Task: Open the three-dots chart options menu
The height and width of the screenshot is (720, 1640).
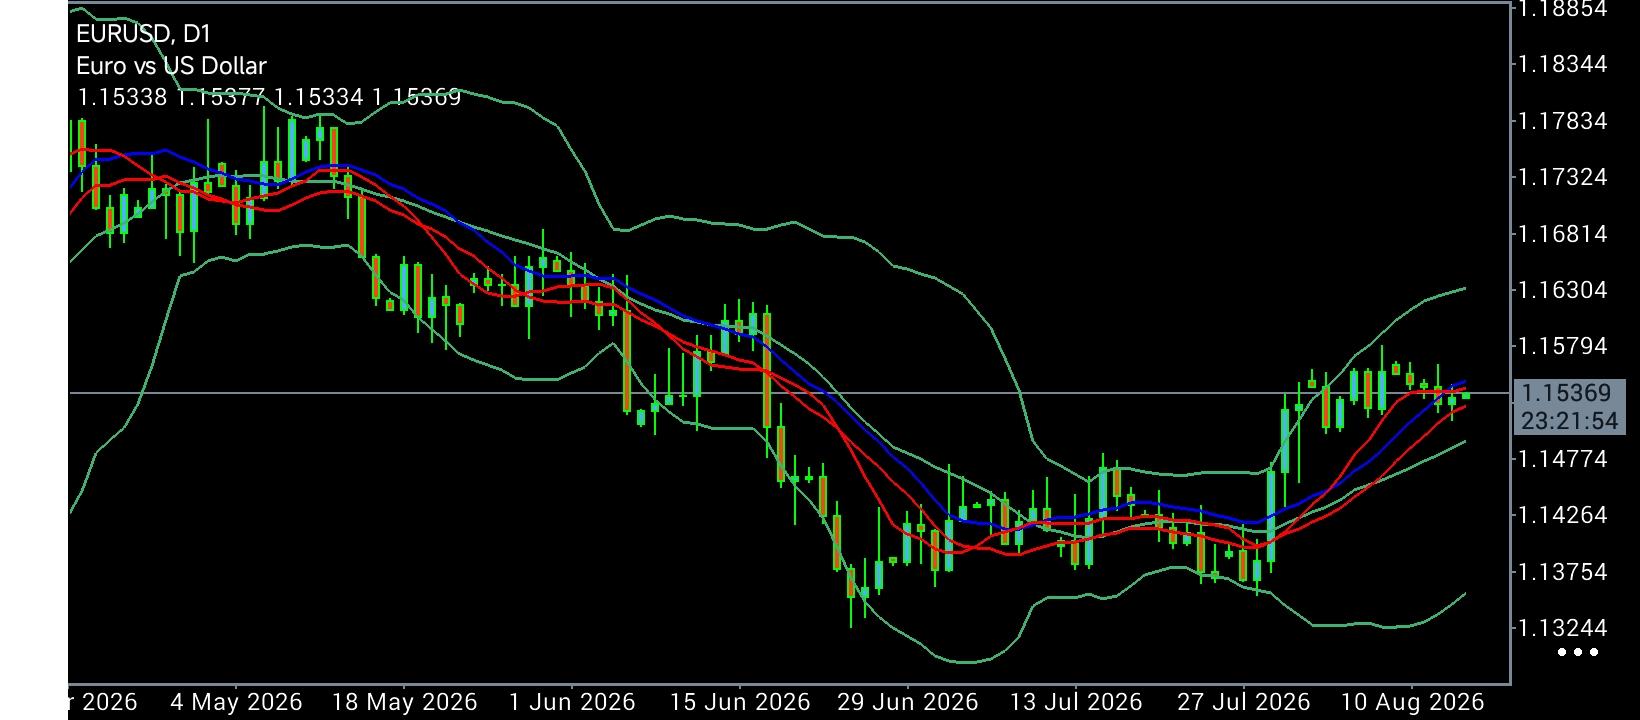Action: (x=1578, y=652)
